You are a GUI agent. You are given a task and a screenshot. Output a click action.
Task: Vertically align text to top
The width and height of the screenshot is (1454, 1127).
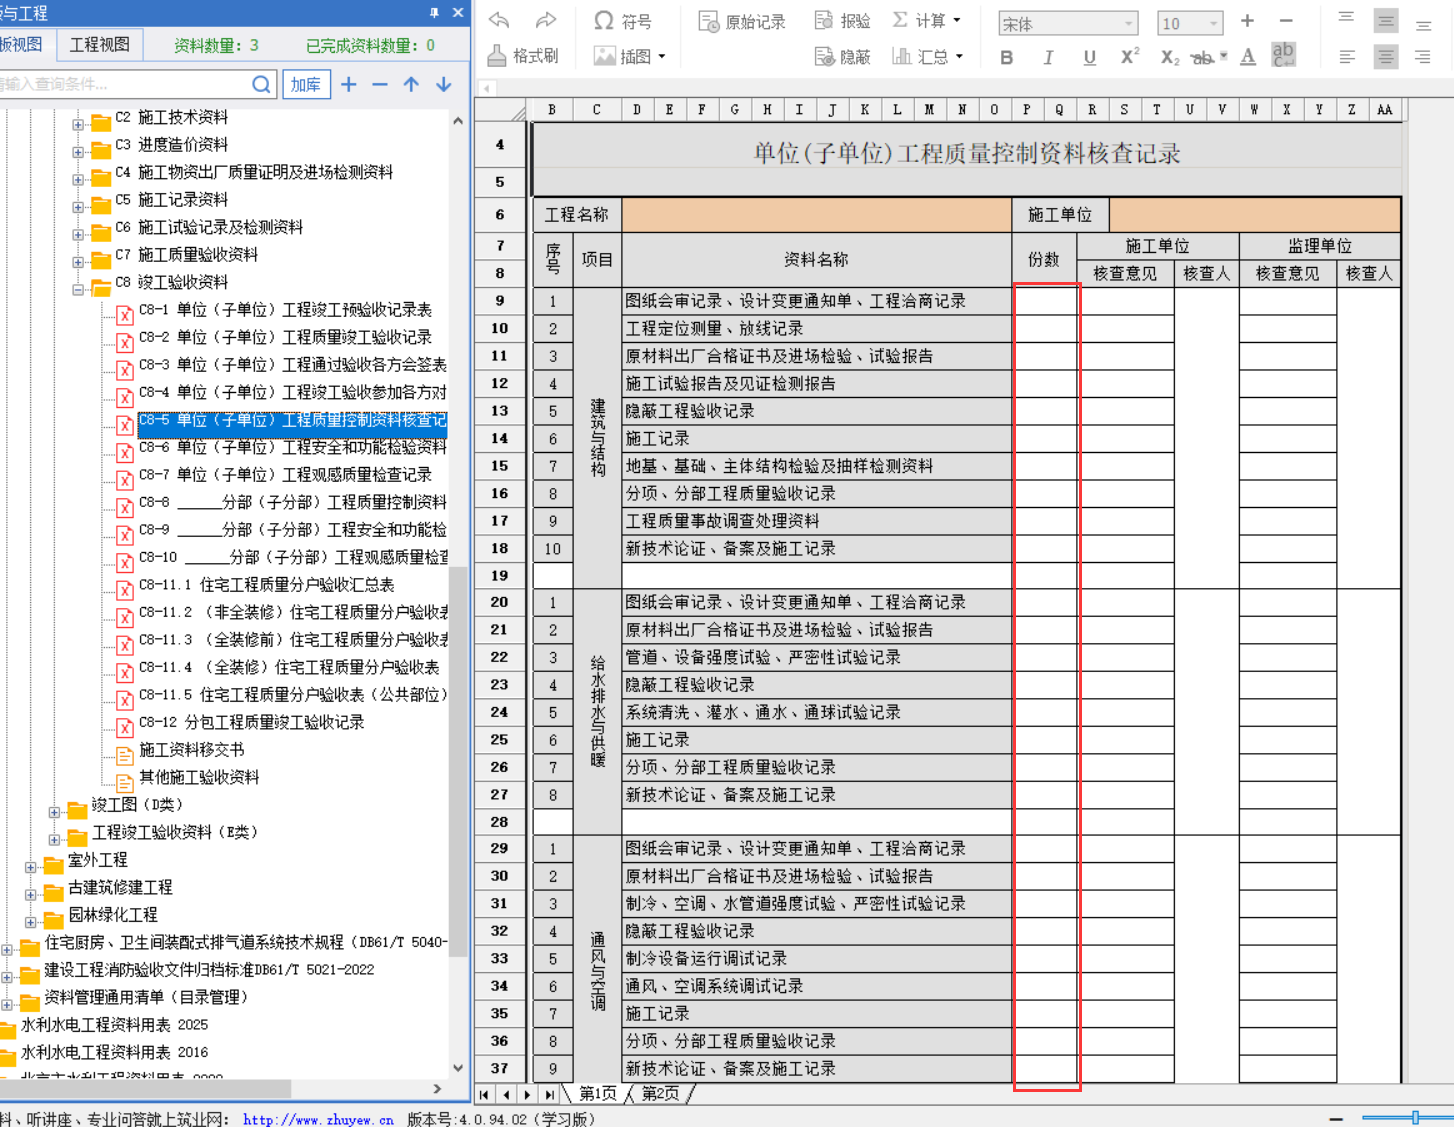[x=1347, y=19]
